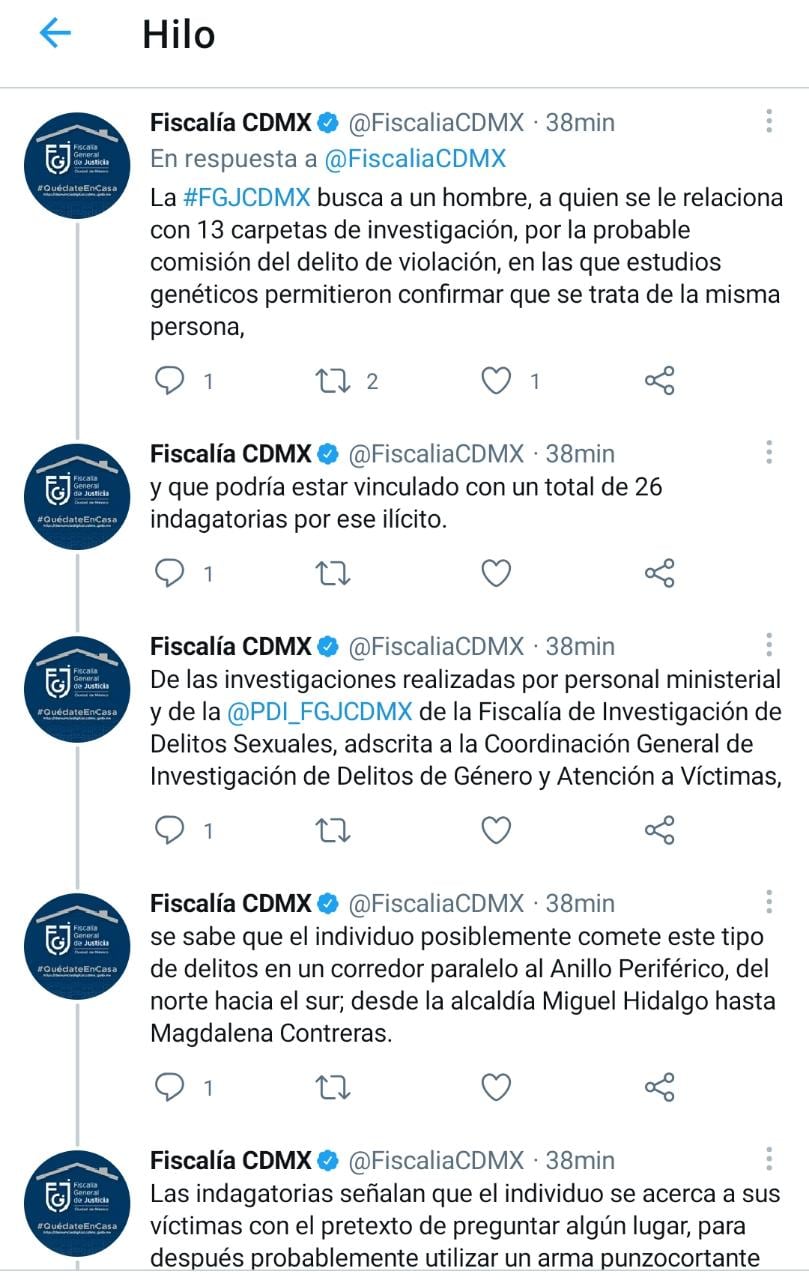The image size is (809, 1280).
Task: Open the #FGJCDMX hashtag link
Action: [x=246, y=195]
